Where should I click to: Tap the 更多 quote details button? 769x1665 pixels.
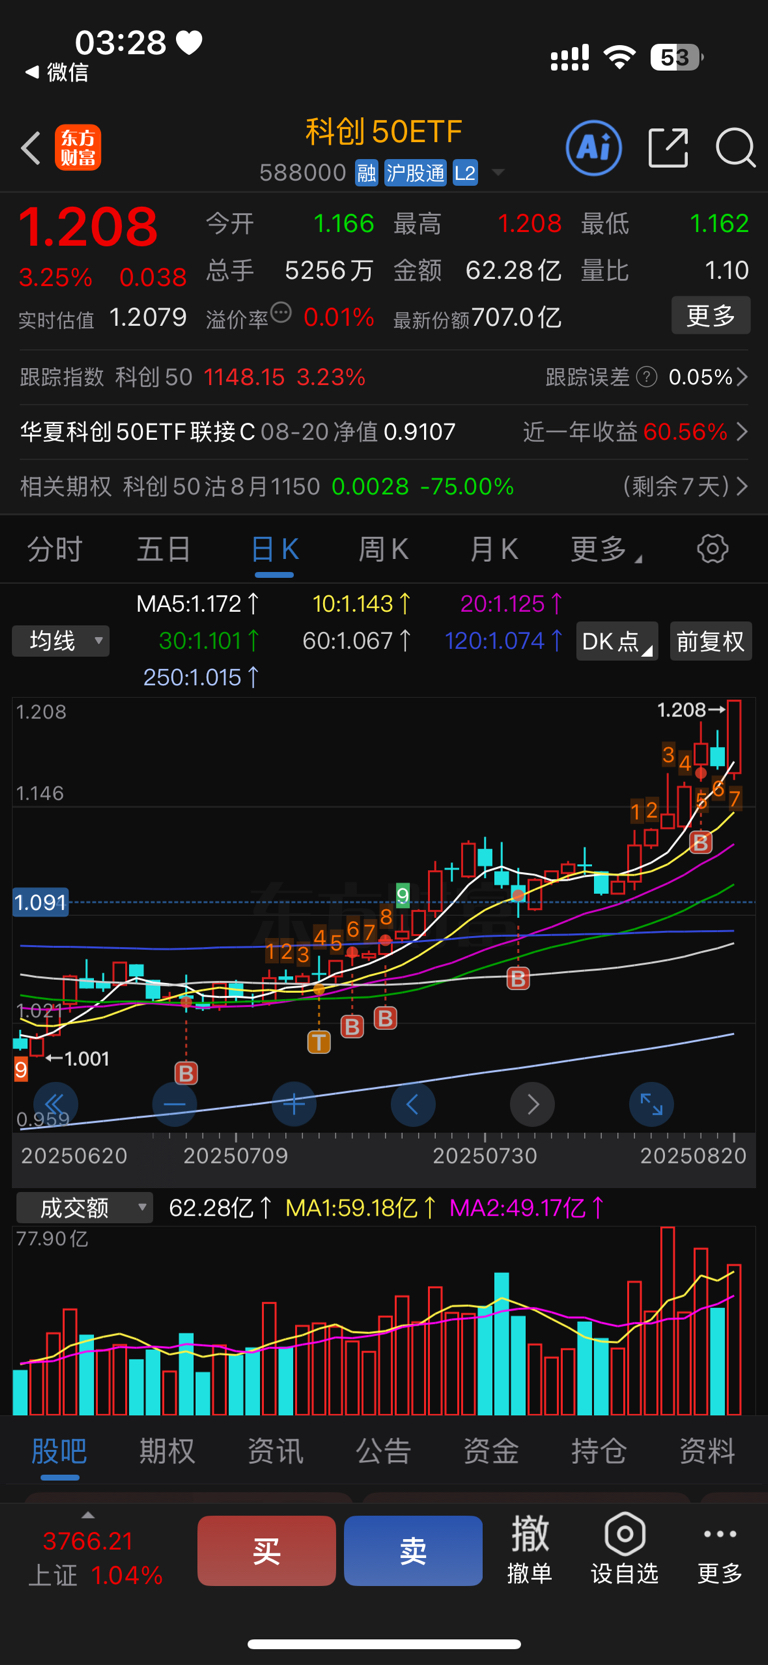[x=710, y=316]
